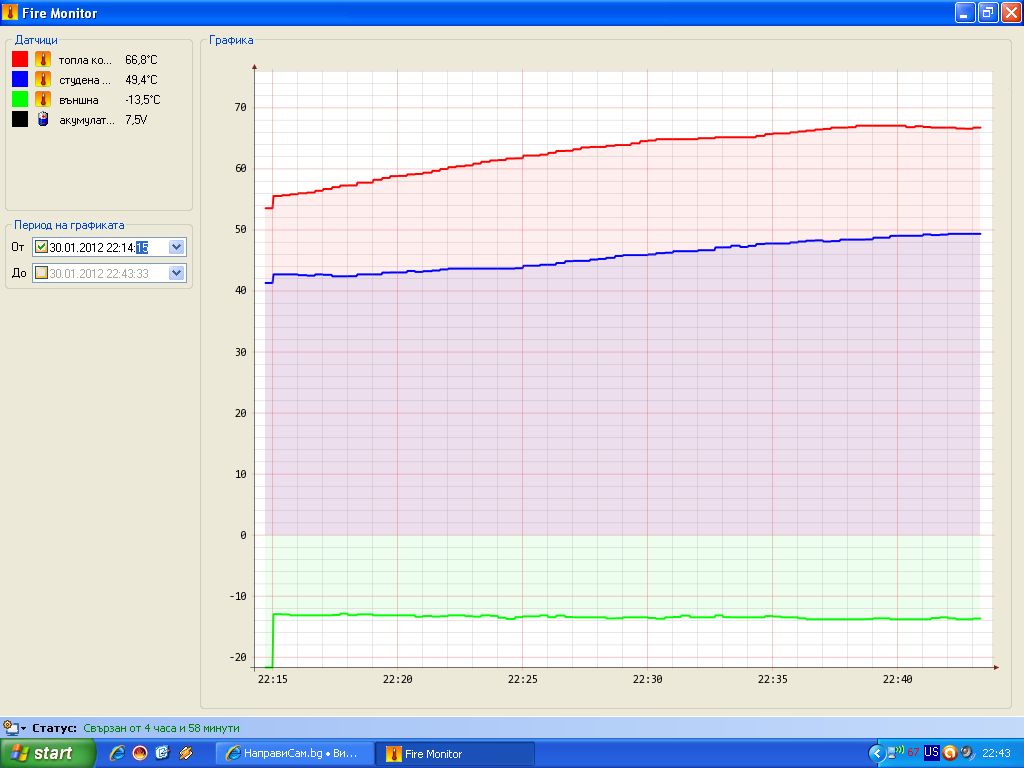Click thermometer icon for външна sensor
The image size is (1024, 768).
click(x=43, y=99)
